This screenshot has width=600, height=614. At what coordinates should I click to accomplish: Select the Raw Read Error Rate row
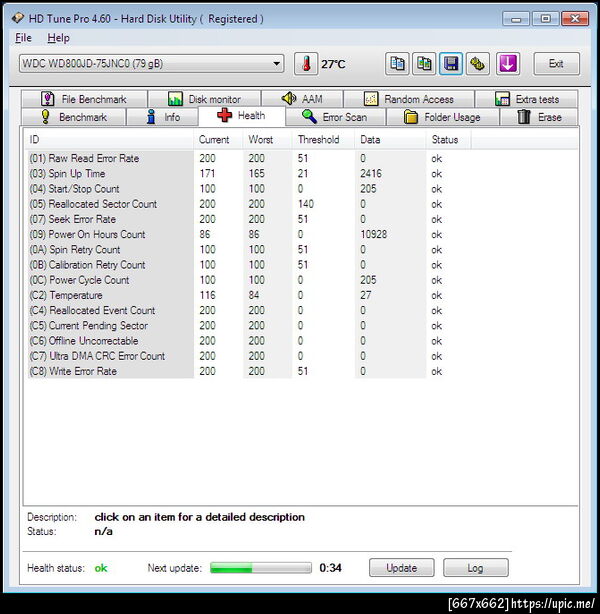tap(249, 158)
